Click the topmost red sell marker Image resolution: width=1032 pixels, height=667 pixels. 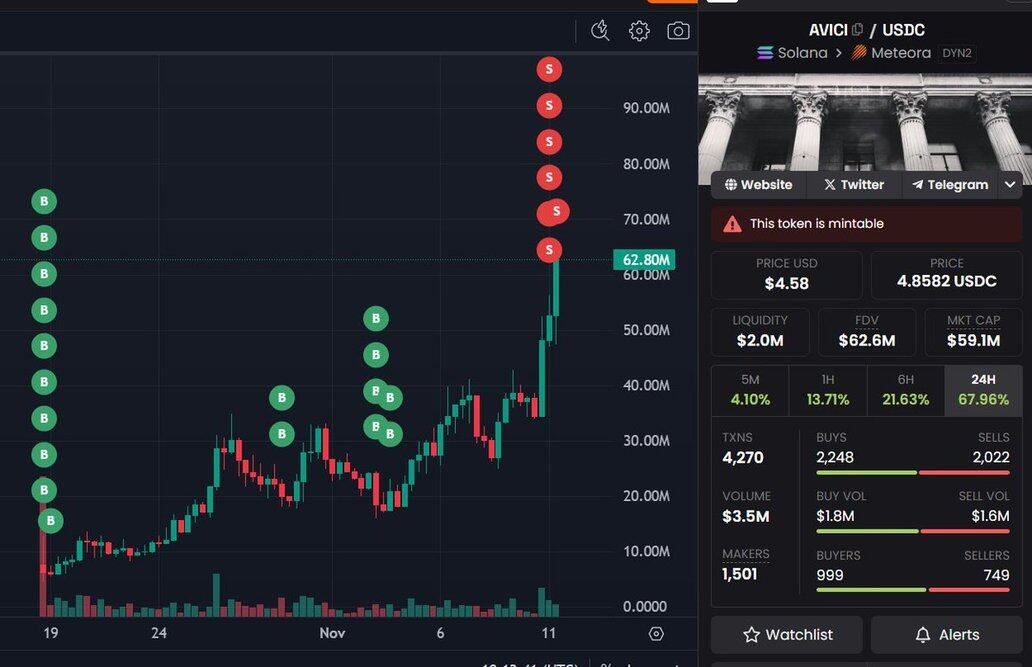click(x=548, y=69)
